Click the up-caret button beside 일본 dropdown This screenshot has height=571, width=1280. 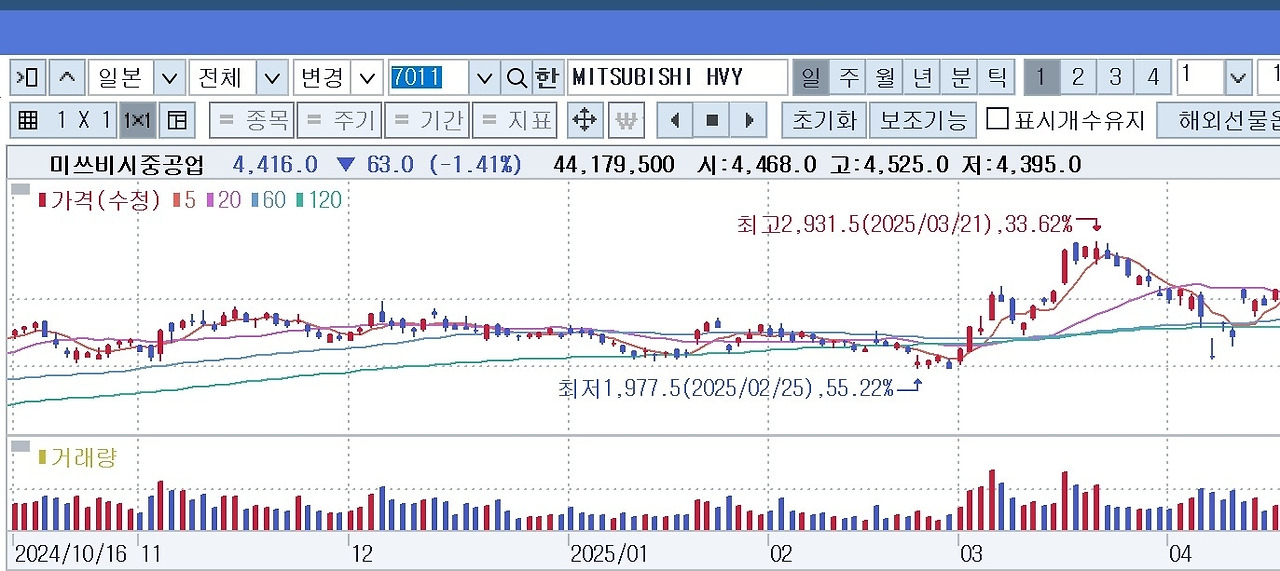point(67,77)
